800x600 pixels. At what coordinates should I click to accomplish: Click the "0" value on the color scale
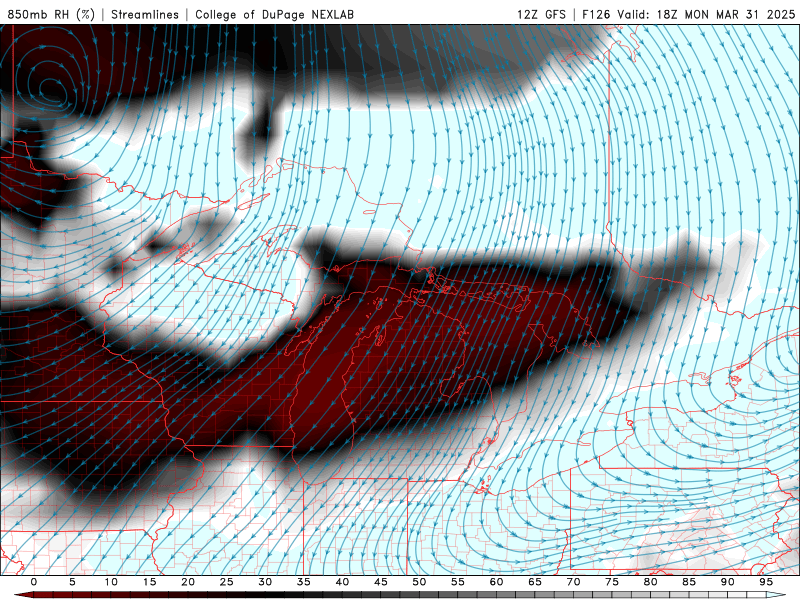coord(34,582)
